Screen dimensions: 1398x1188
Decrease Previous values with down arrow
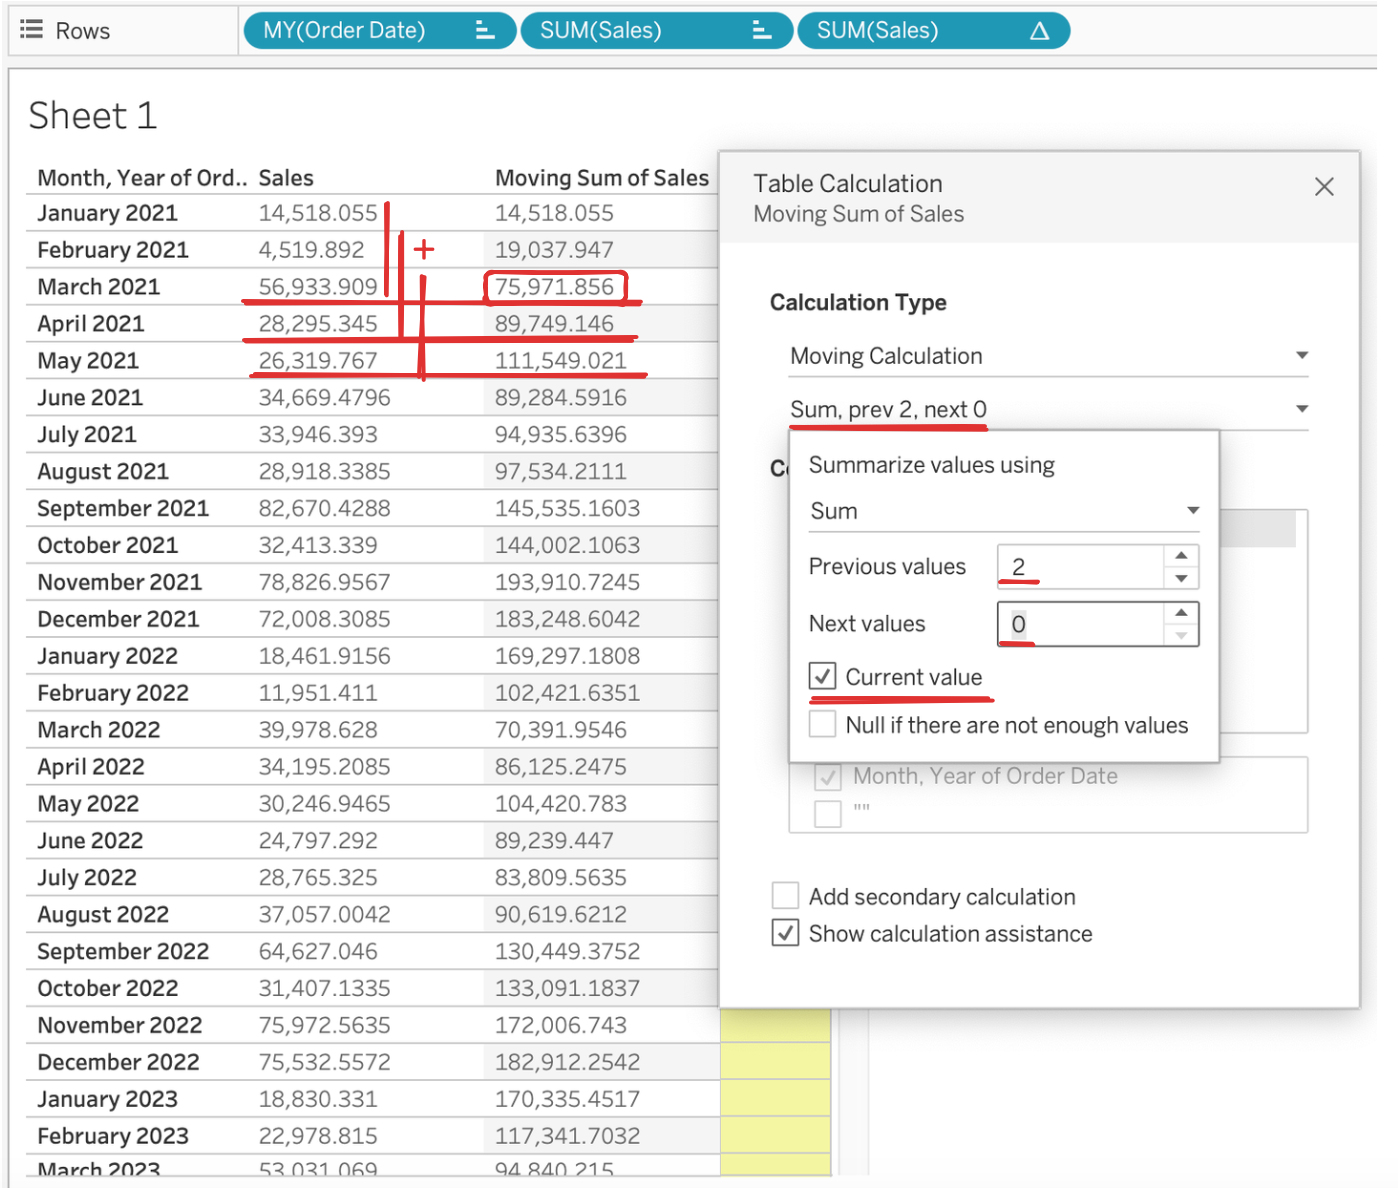click(x=1181, y=579)
